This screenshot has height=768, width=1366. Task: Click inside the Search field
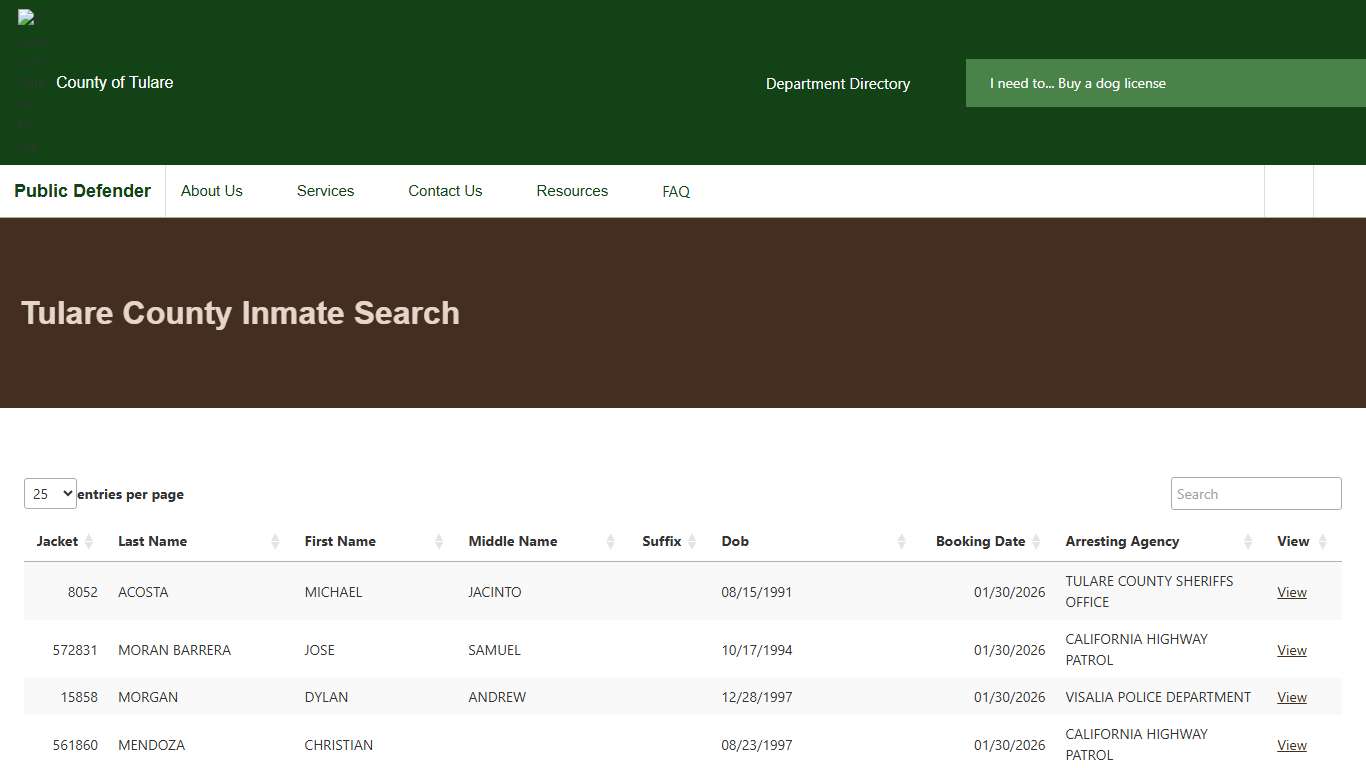click(x=1255, y=493)
